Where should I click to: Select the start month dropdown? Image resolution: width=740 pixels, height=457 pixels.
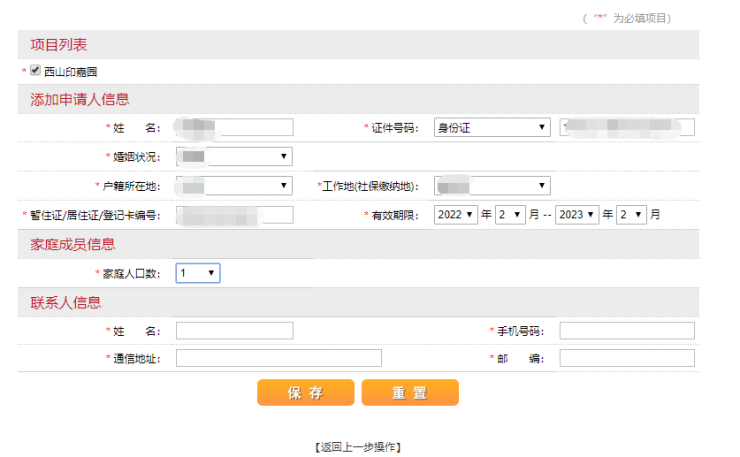pos(509,215)
